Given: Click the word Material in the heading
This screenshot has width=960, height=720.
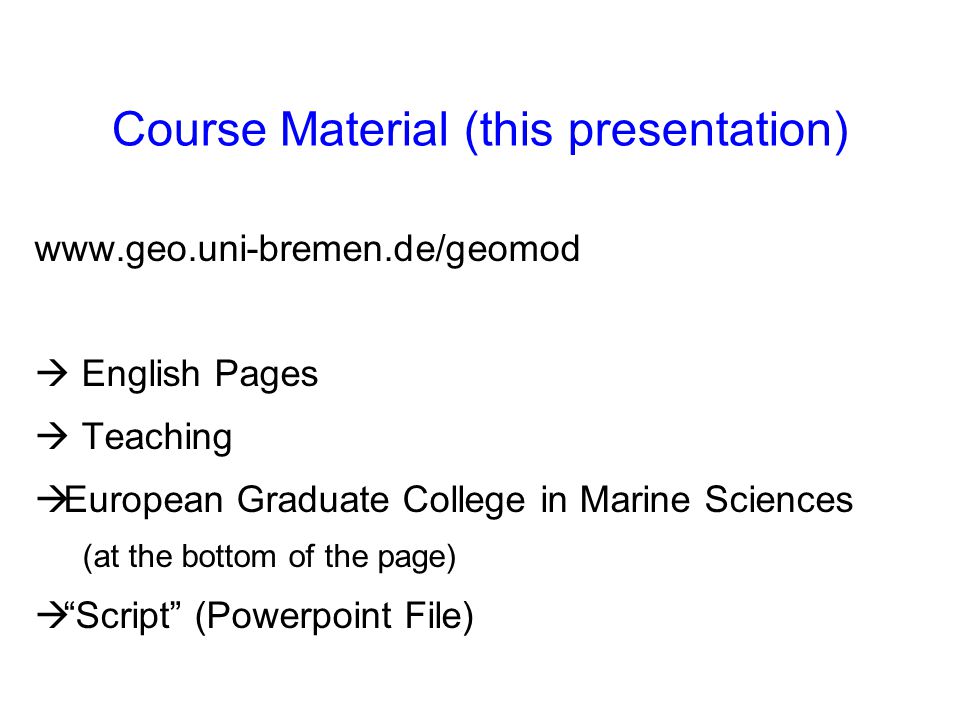Looking at the screenshot, I should pos(365,130).
